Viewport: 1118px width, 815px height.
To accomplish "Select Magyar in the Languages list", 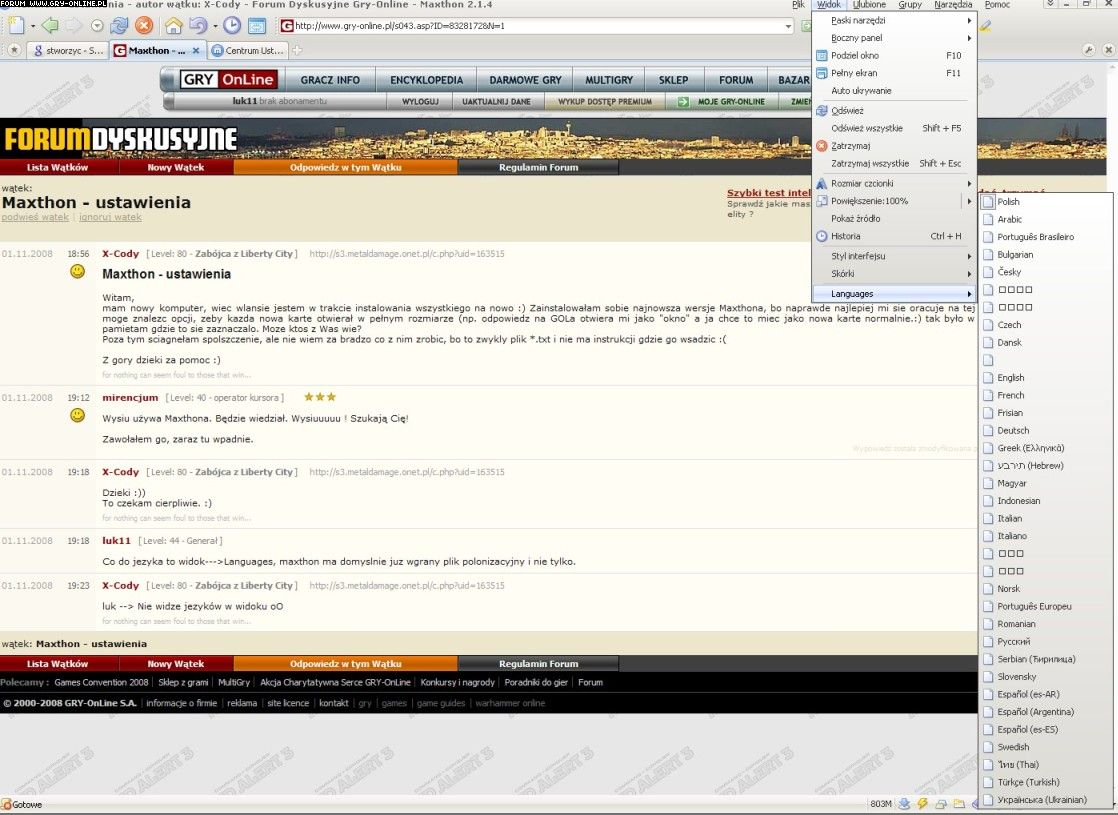I will tap(1045, 483).
